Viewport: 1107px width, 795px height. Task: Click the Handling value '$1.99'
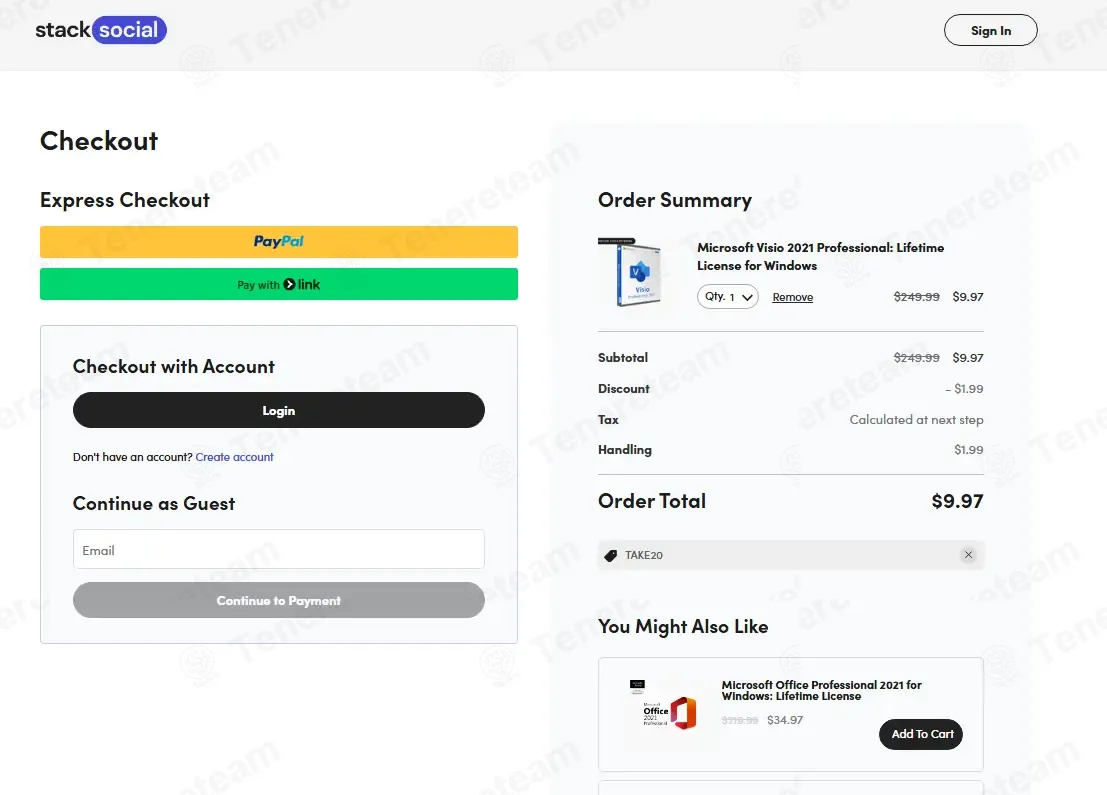click(969, 450)
